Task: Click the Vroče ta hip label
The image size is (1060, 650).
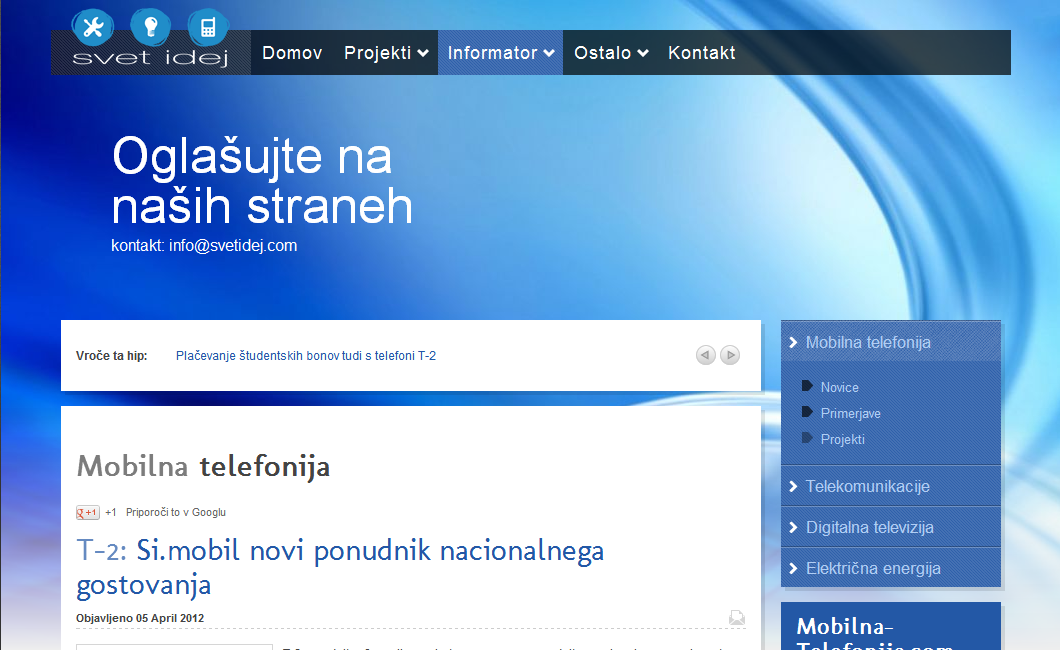Action: tap(112, 355)
